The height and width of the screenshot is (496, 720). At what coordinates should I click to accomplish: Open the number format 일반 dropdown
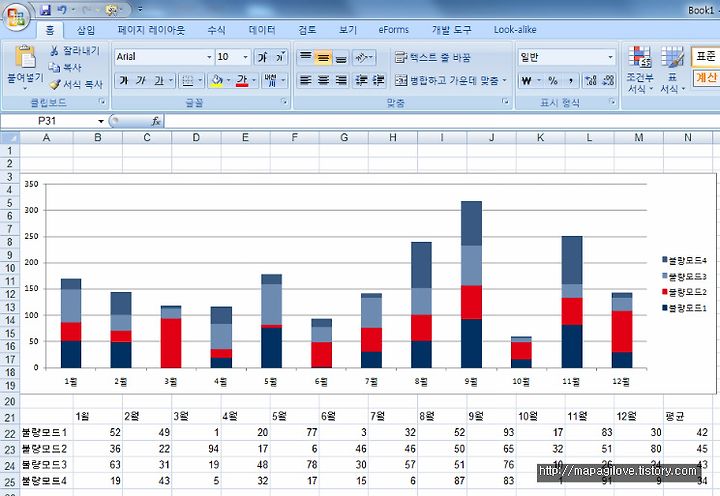[x=610, y=57]
